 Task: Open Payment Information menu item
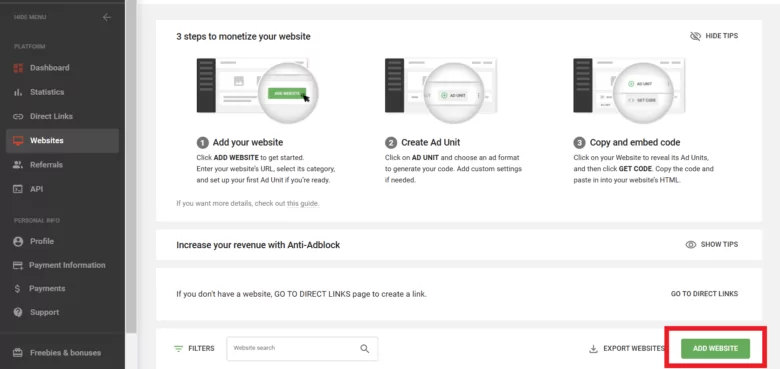tap(62, 266)
